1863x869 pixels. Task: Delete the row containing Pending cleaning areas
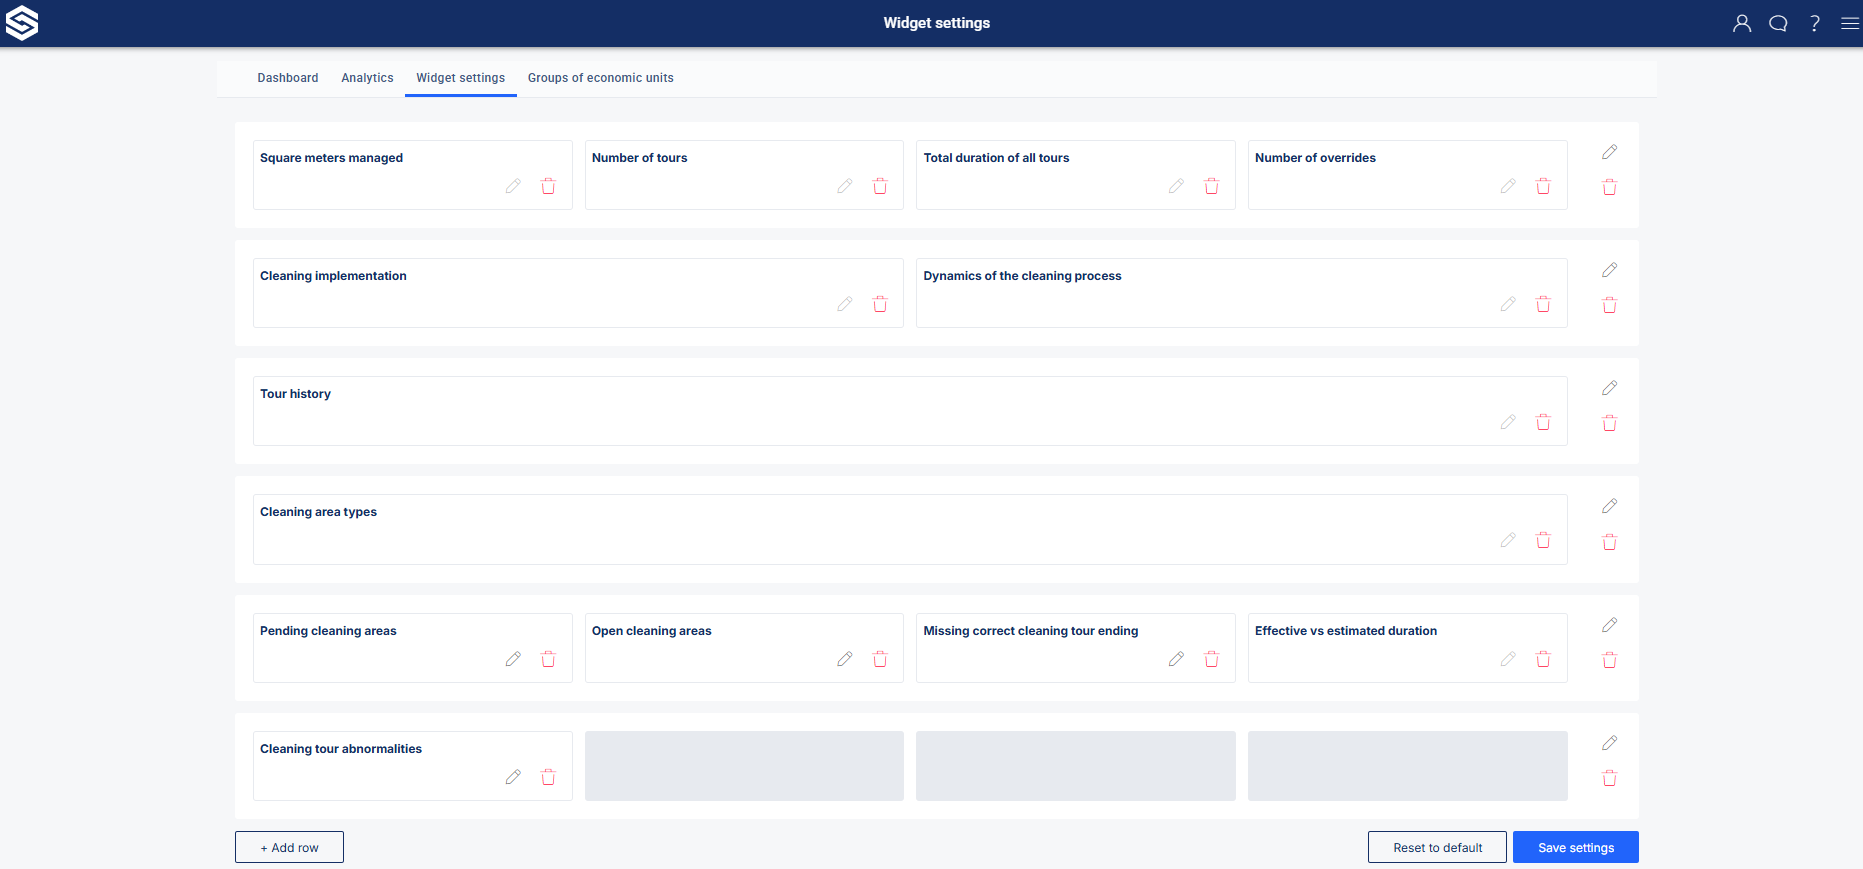point(1609,660)
